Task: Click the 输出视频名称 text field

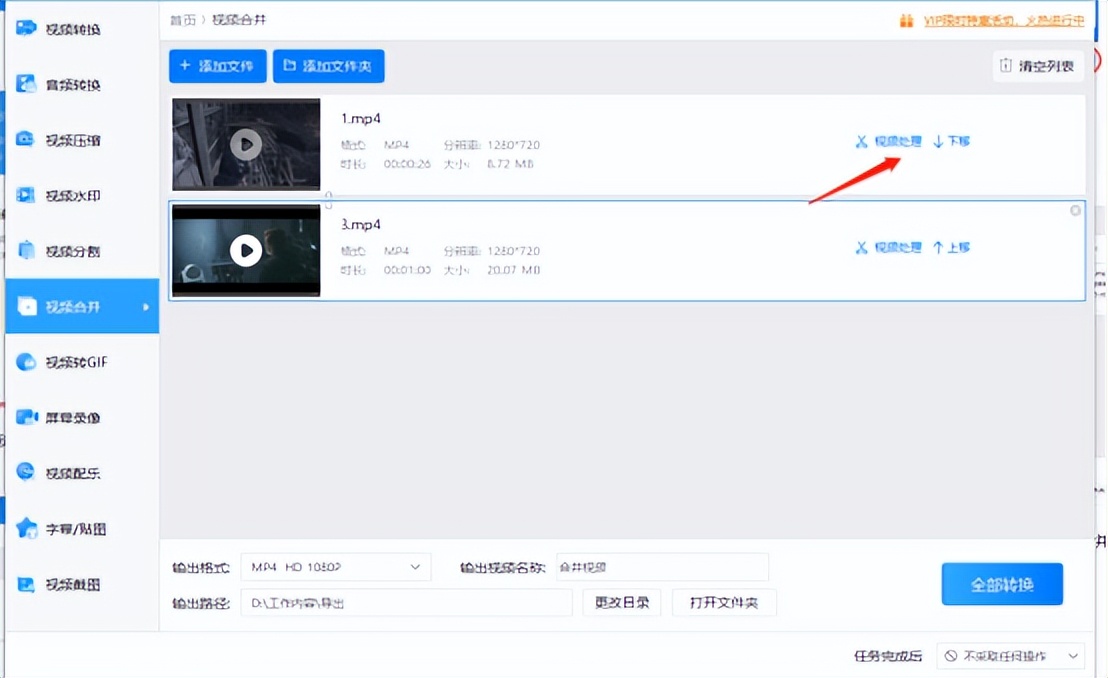Action: pos(661,567)
